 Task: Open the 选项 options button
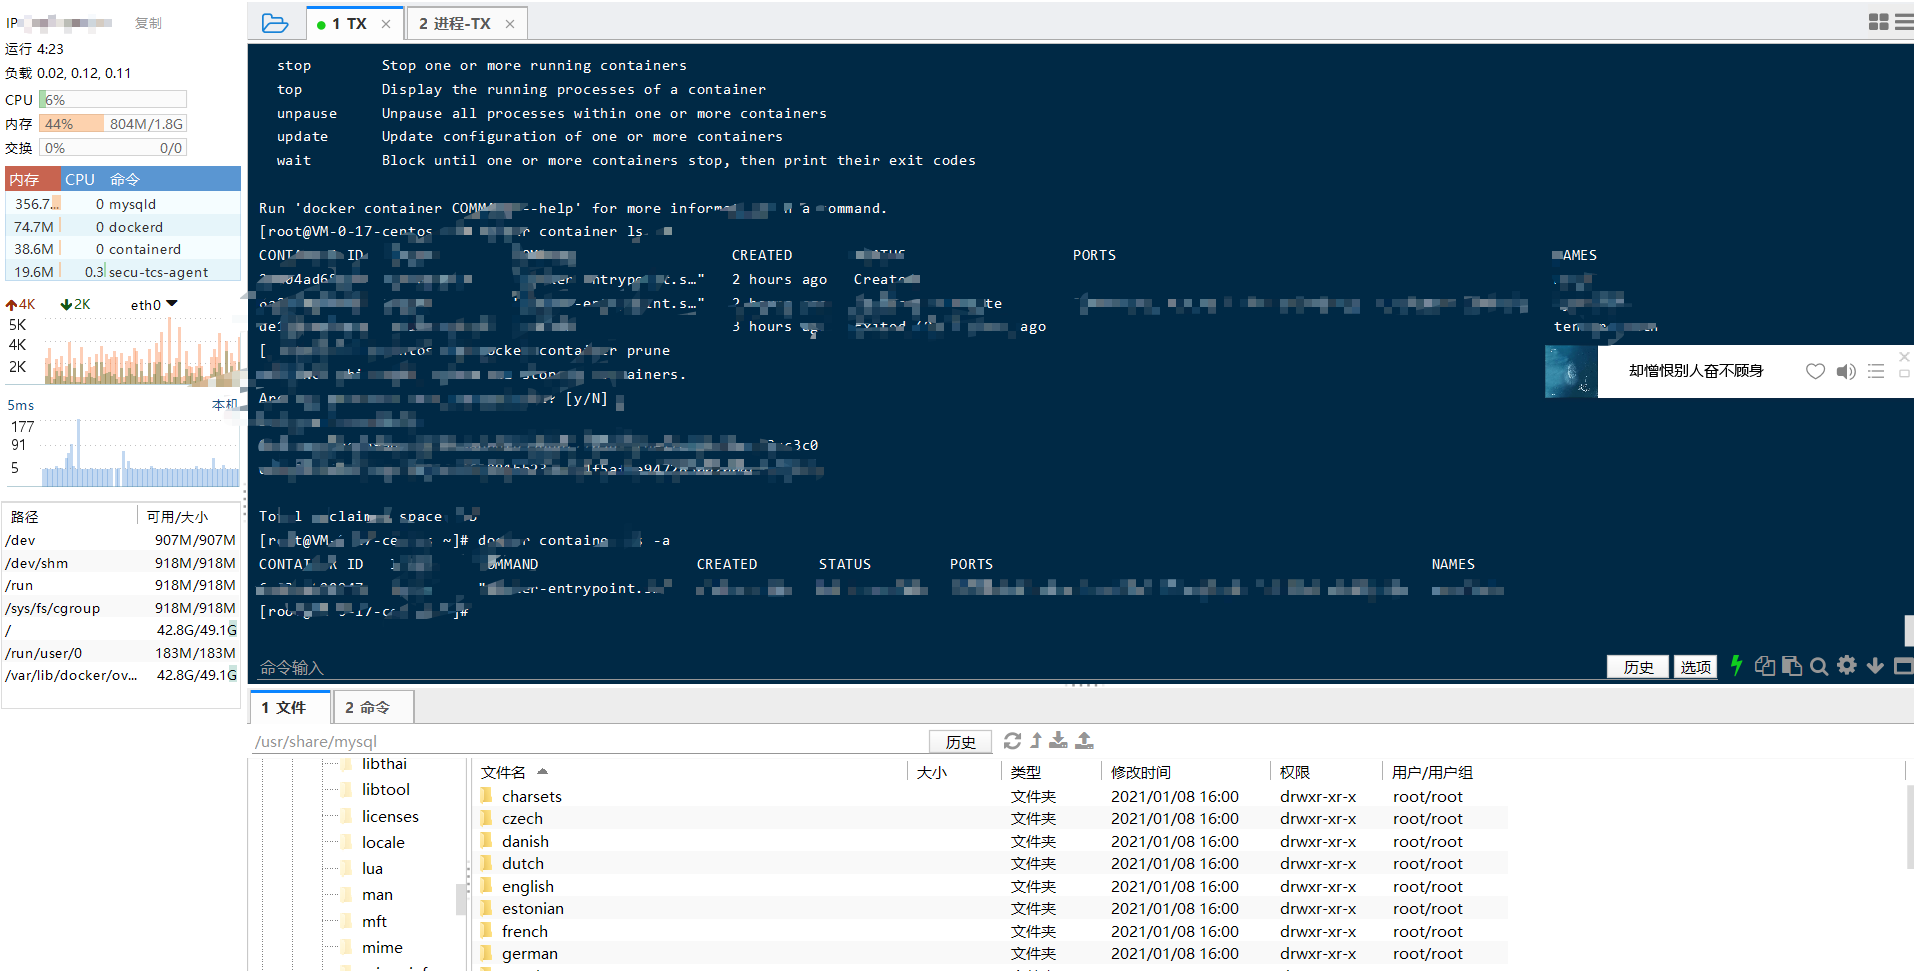(1695, 667)
